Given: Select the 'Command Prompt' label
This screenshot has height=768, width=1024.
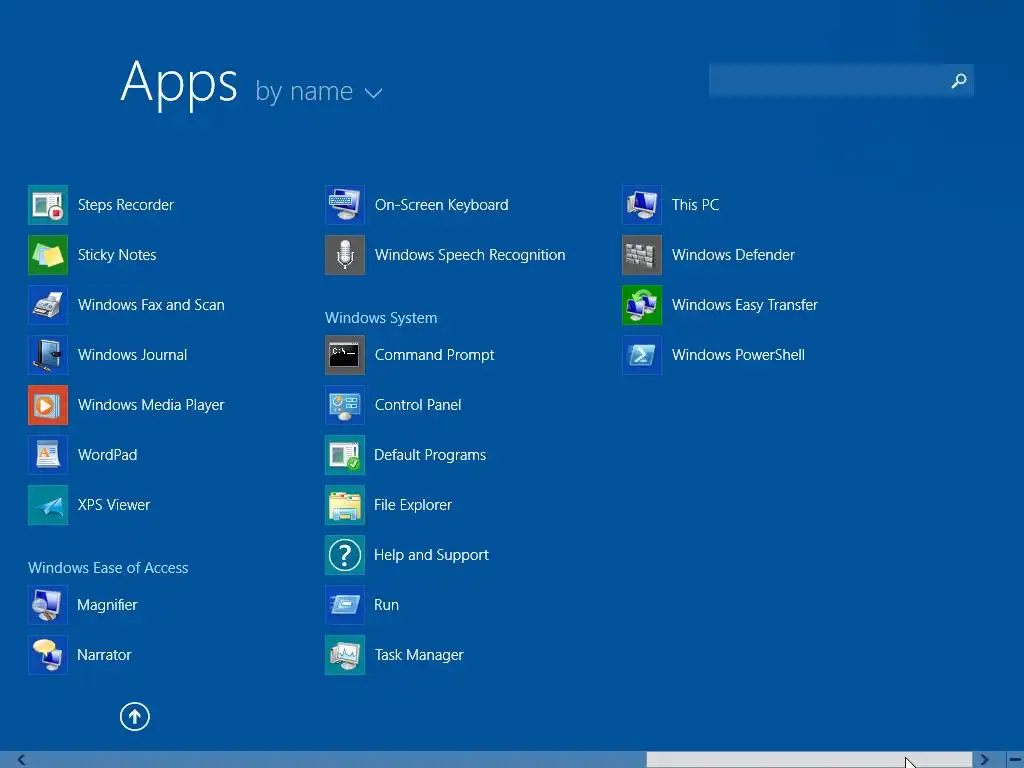Looking at the screenshot, I should pyautogui.click(x=434, y=355).
